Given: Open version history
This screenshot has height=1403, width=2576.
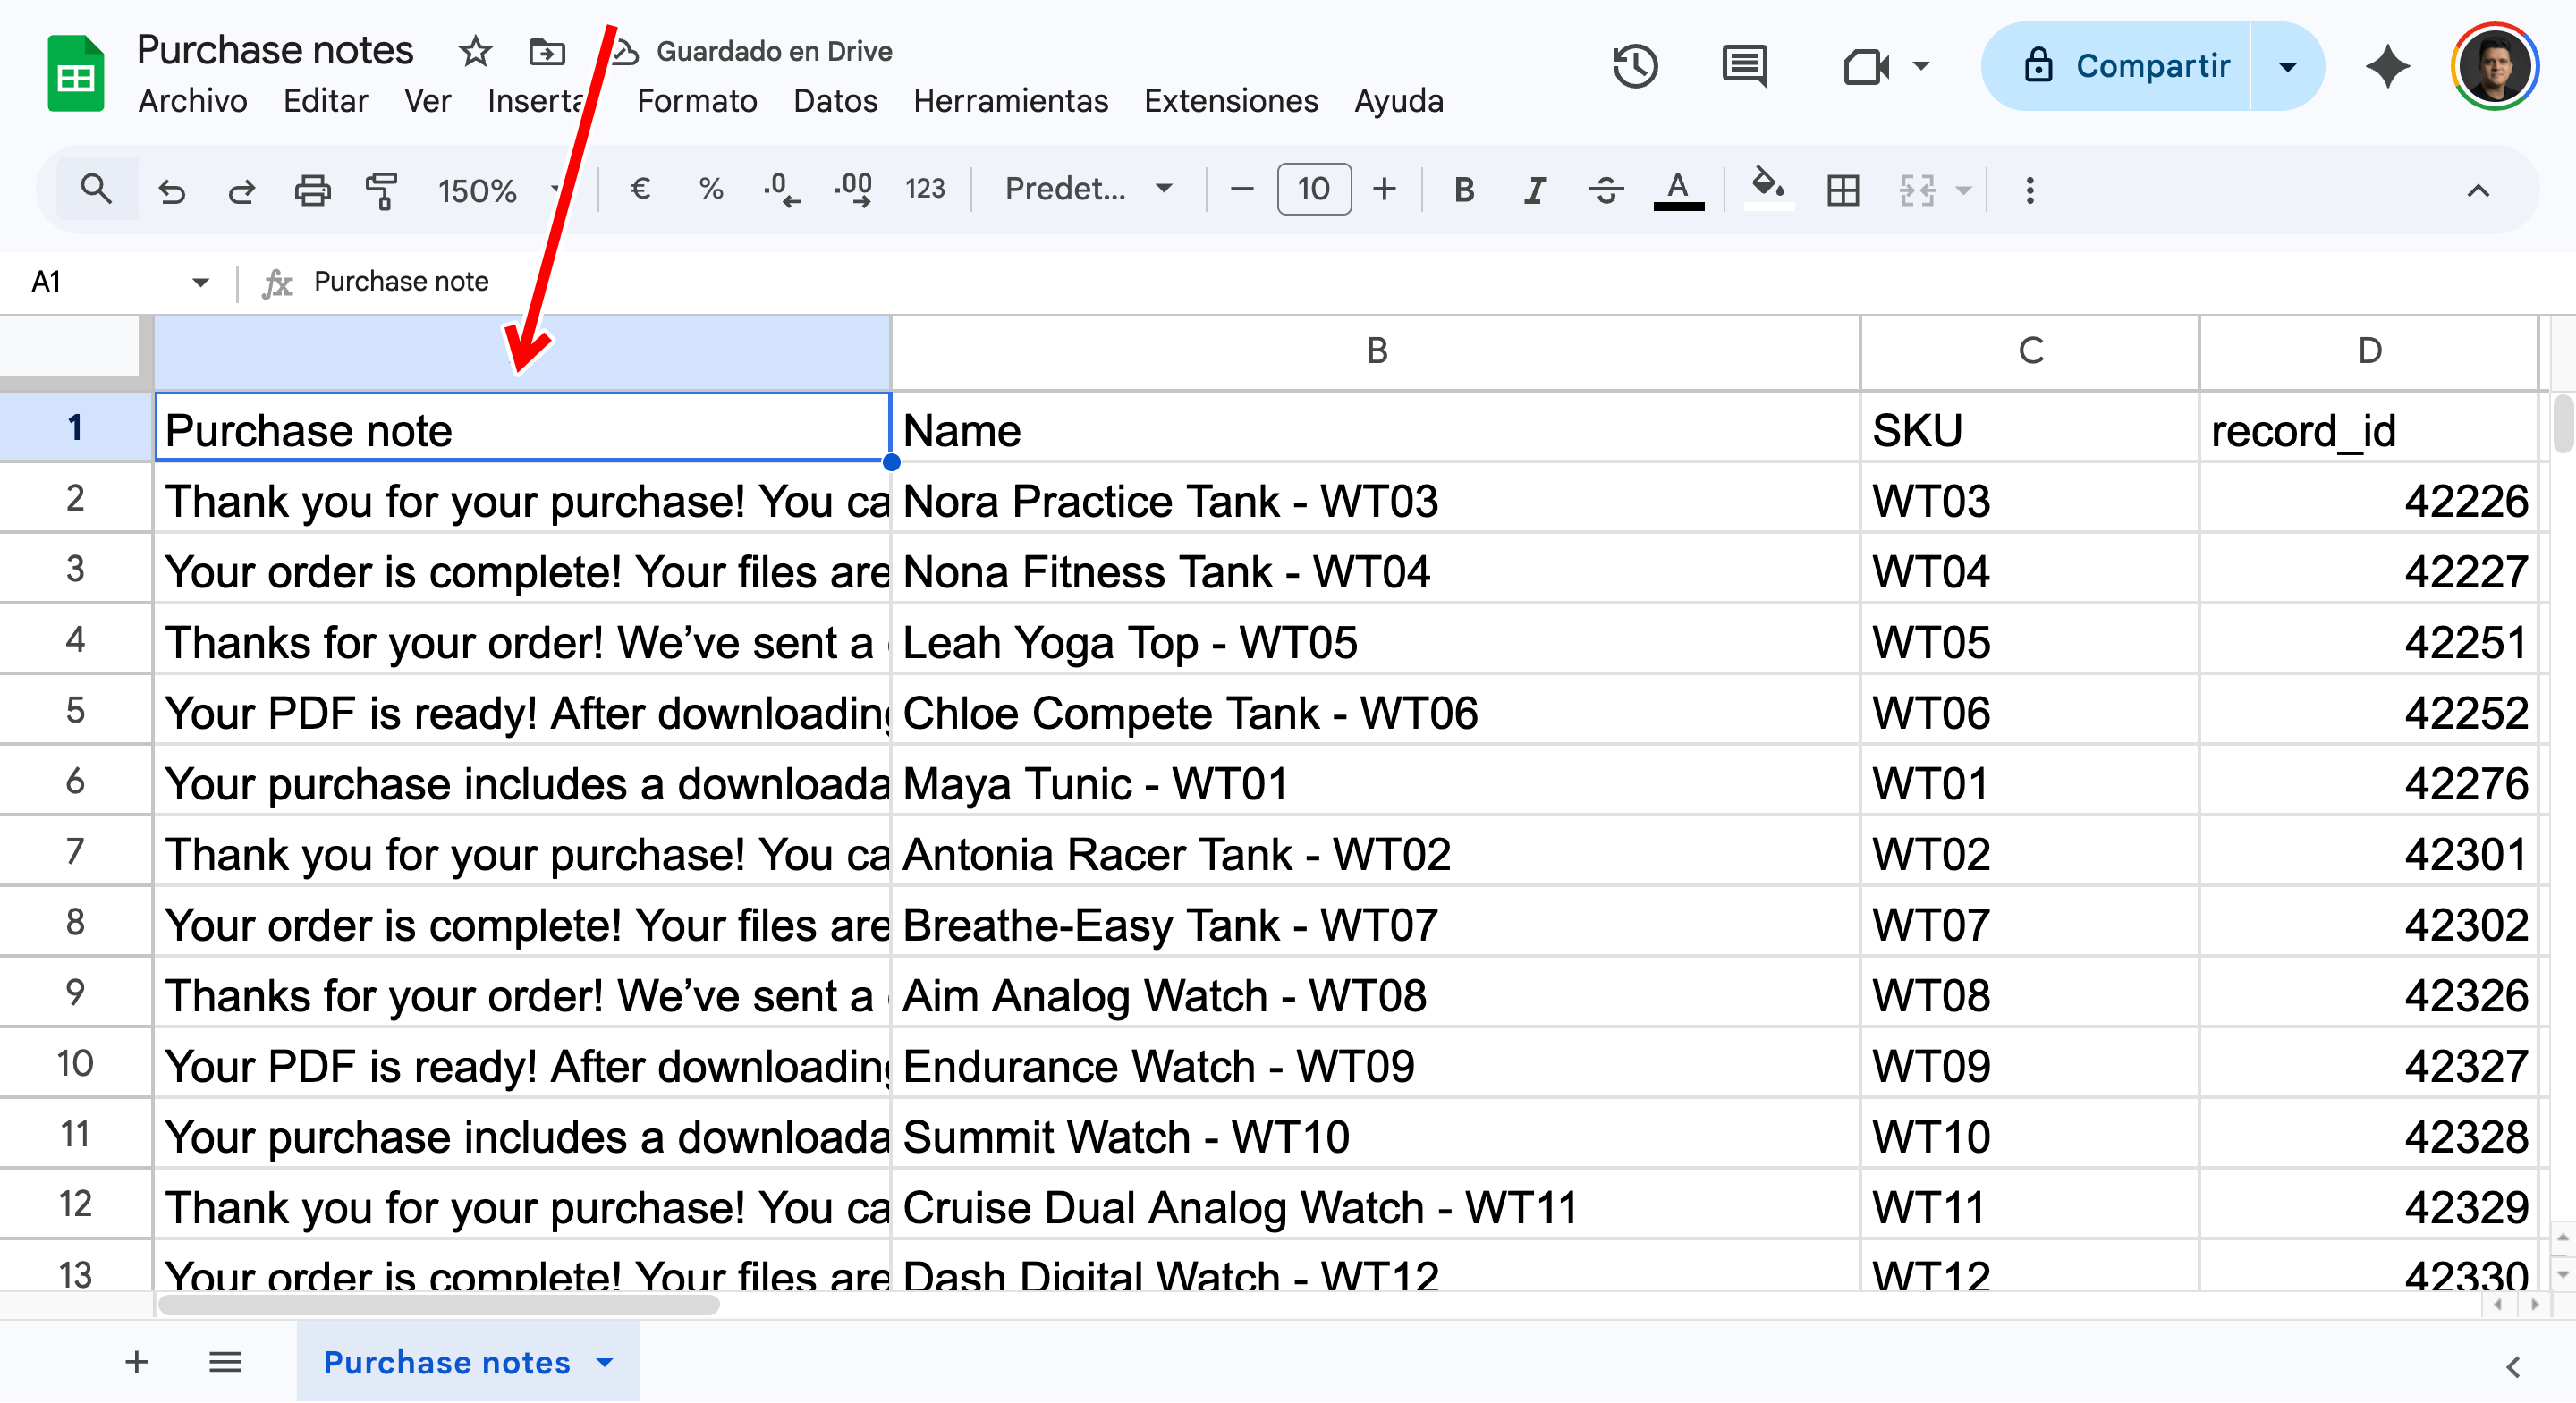Looking at the screenshot, I should pyautogui.click(x=1634, y=66).
